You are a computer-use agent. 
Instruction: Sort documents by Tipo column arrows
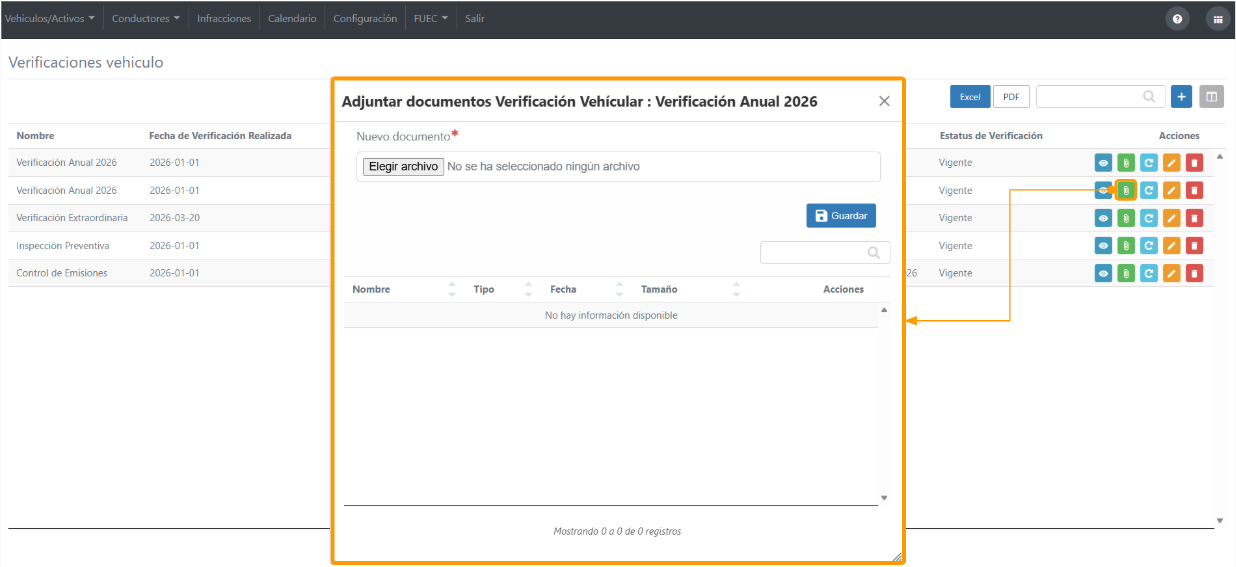pyautogui.click(x=528, y=289)
